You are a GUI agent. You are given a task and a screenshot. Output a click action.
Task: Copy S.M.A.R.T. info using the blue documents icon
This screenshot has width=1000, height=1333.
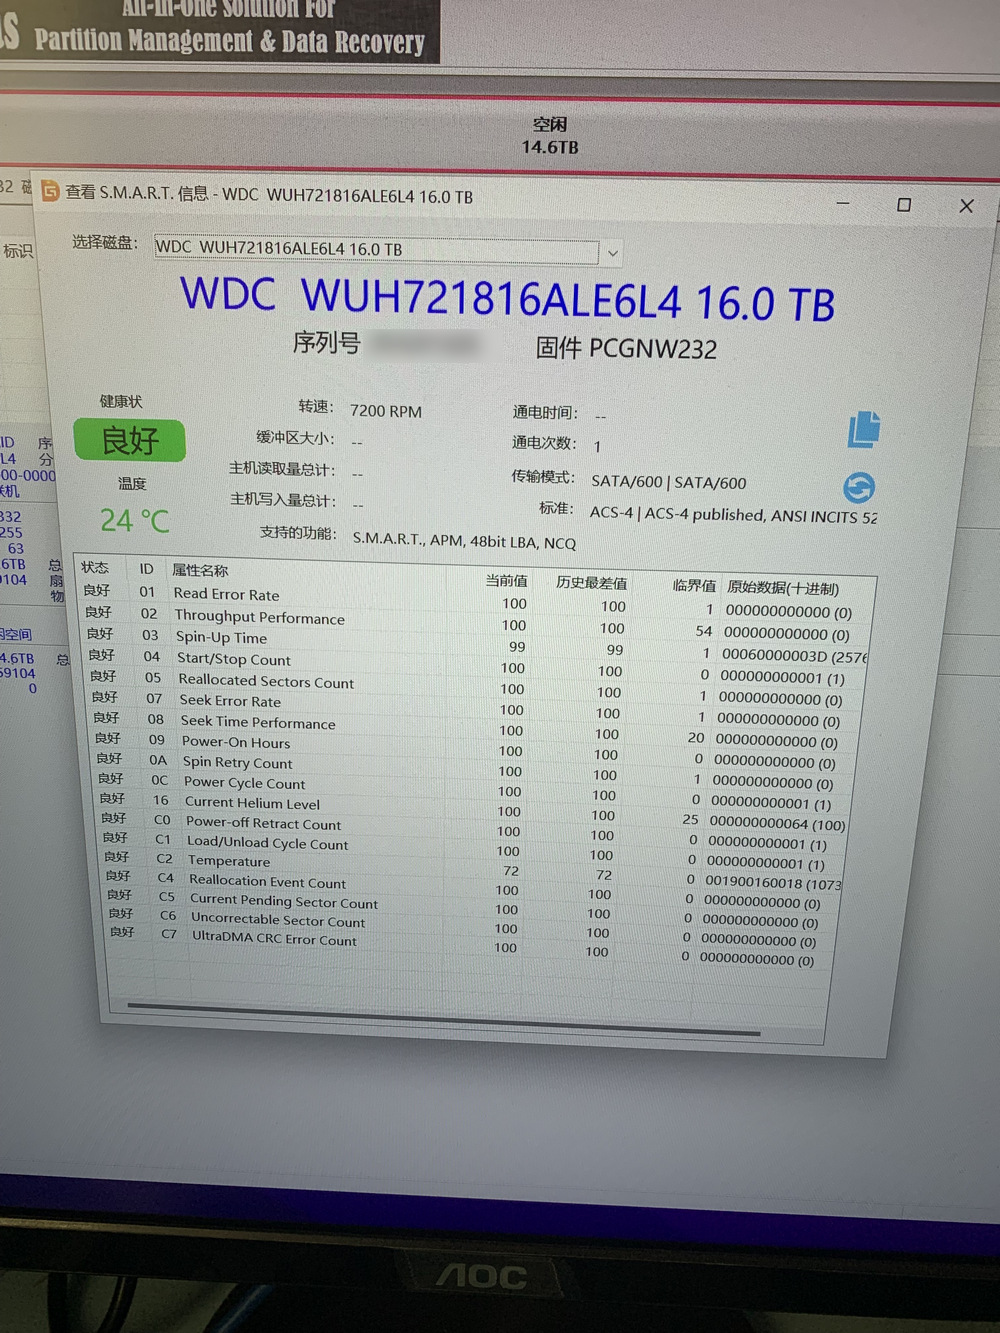pos(864,429)
